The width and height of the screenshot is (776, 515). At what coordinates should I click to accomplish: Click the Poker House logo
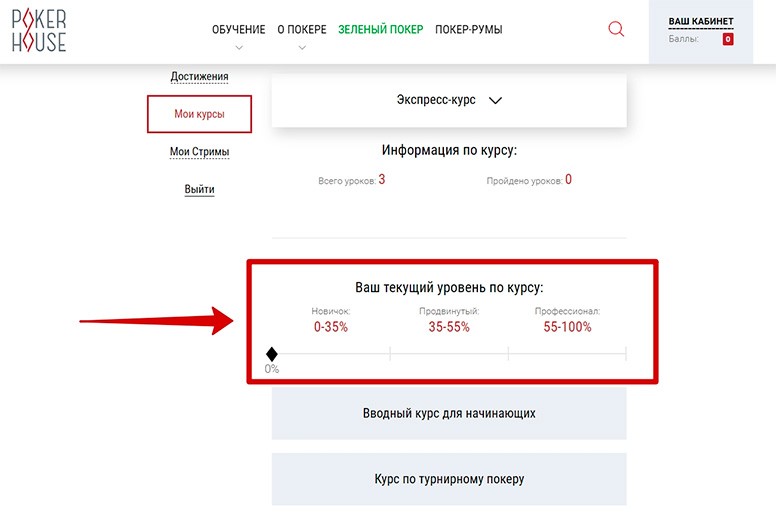click(x=39, y=29)
